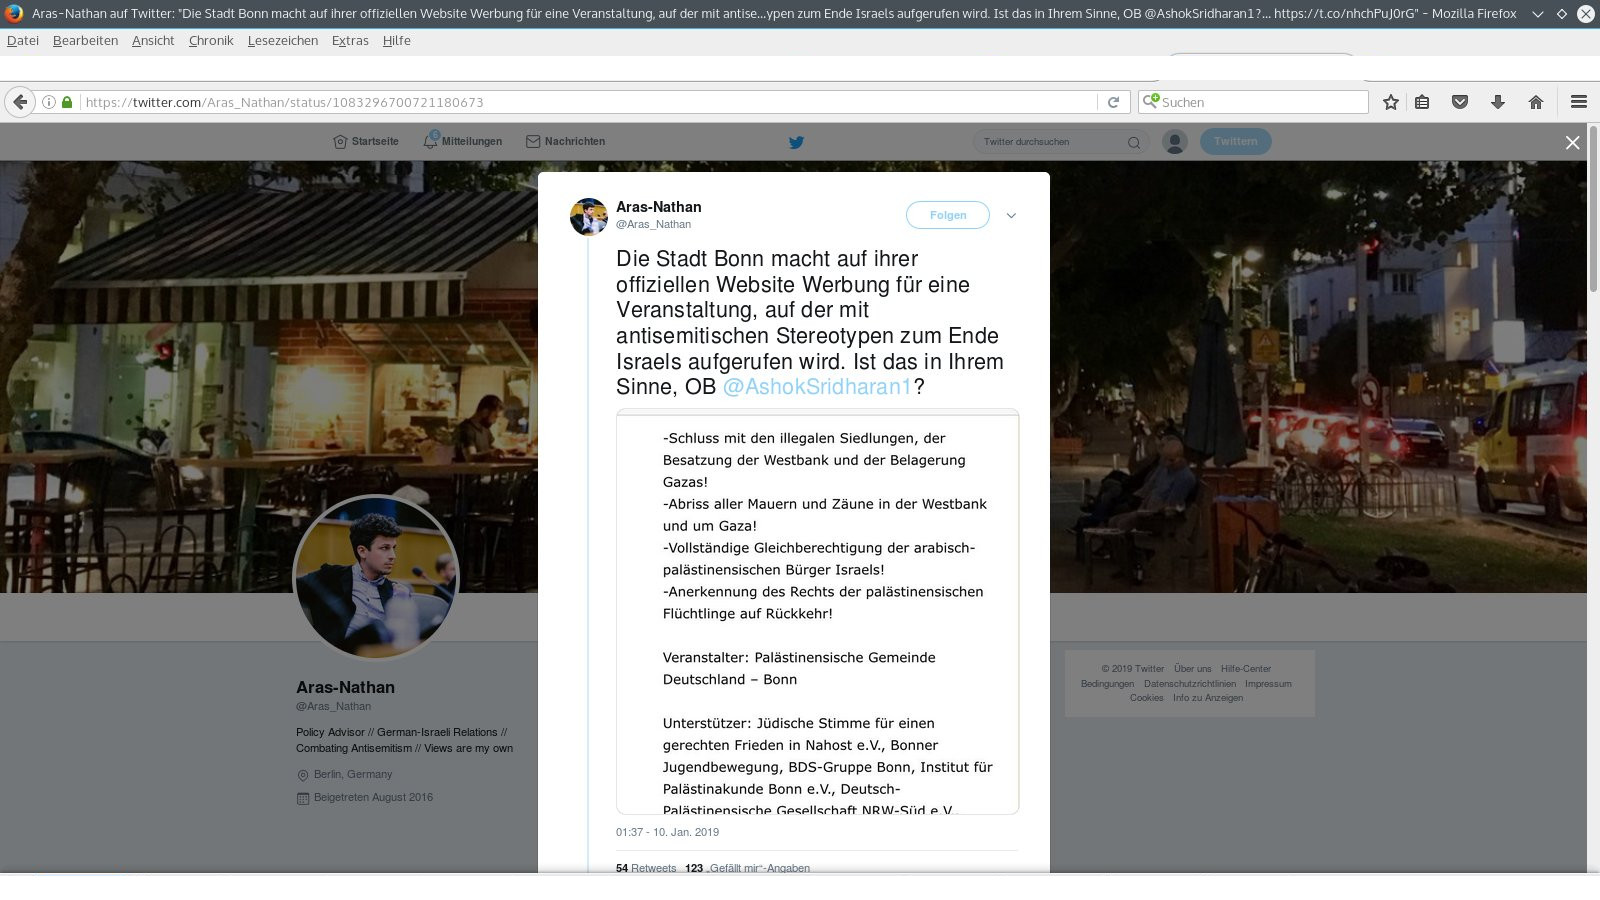This screenshot has height=900, width=1600.
Task: Open Cookies footer link
Action: pos(1146,698)
